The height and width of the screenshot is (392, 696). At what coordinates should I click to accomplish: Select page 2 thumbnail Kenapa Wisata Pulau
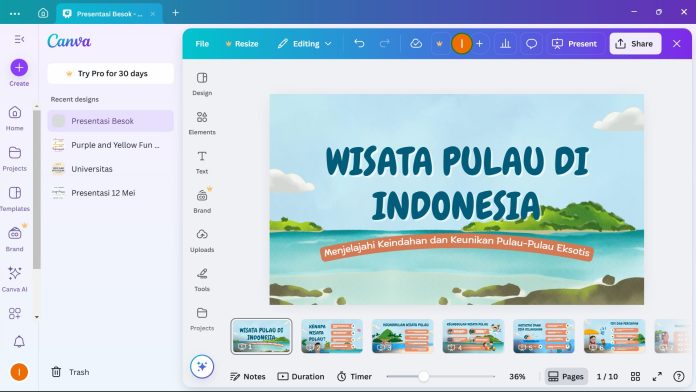click(332, 336)
